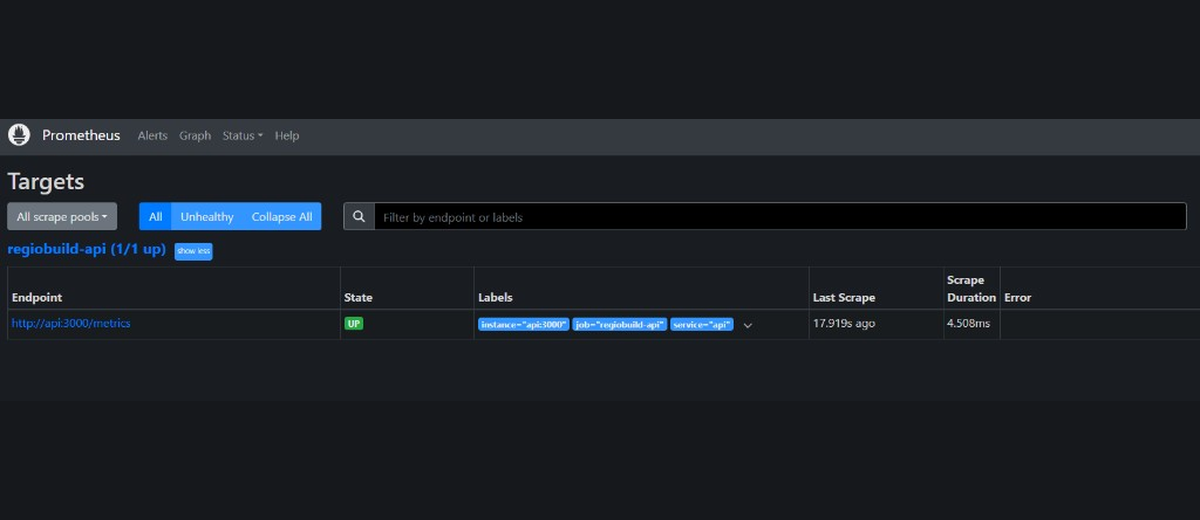Click the show less button
Screen dimensions: 1200x520
point(193,251)
